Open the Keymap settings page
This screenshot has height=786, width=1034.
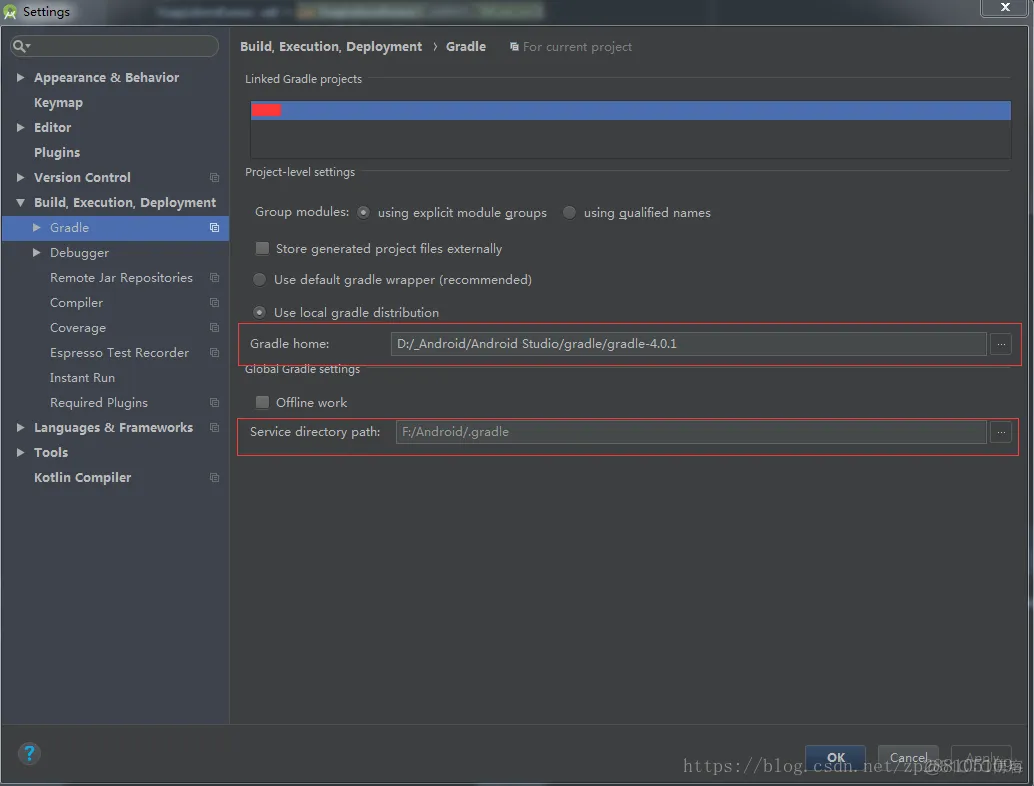coord(58,103)
